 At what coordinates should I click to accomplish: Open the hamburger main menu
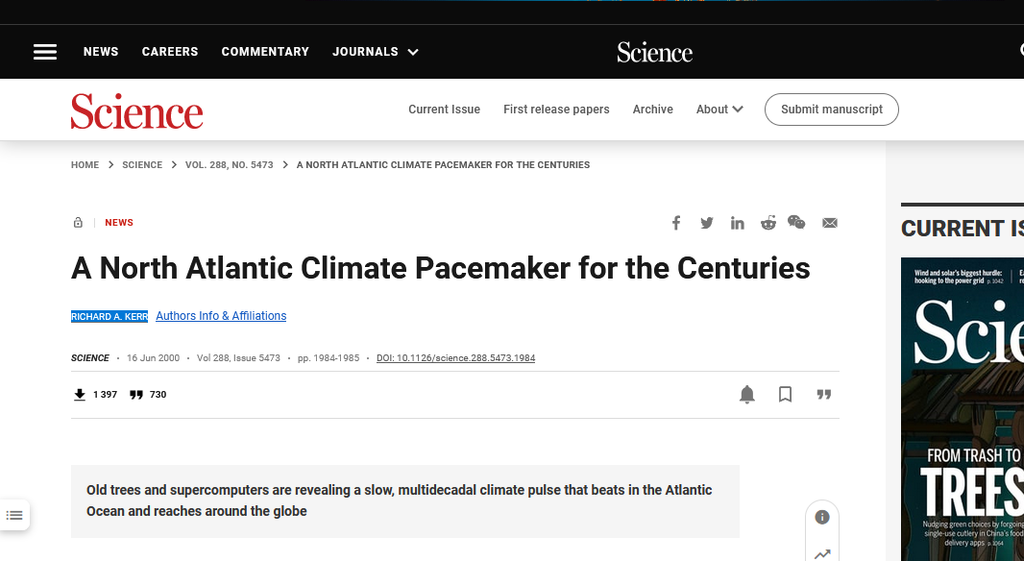[x=45, y=52]
